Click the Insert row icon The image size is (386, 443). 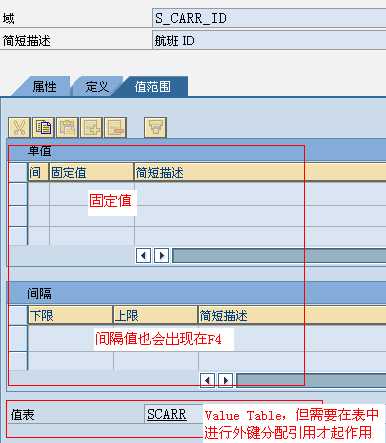click(x=91, y=127)
